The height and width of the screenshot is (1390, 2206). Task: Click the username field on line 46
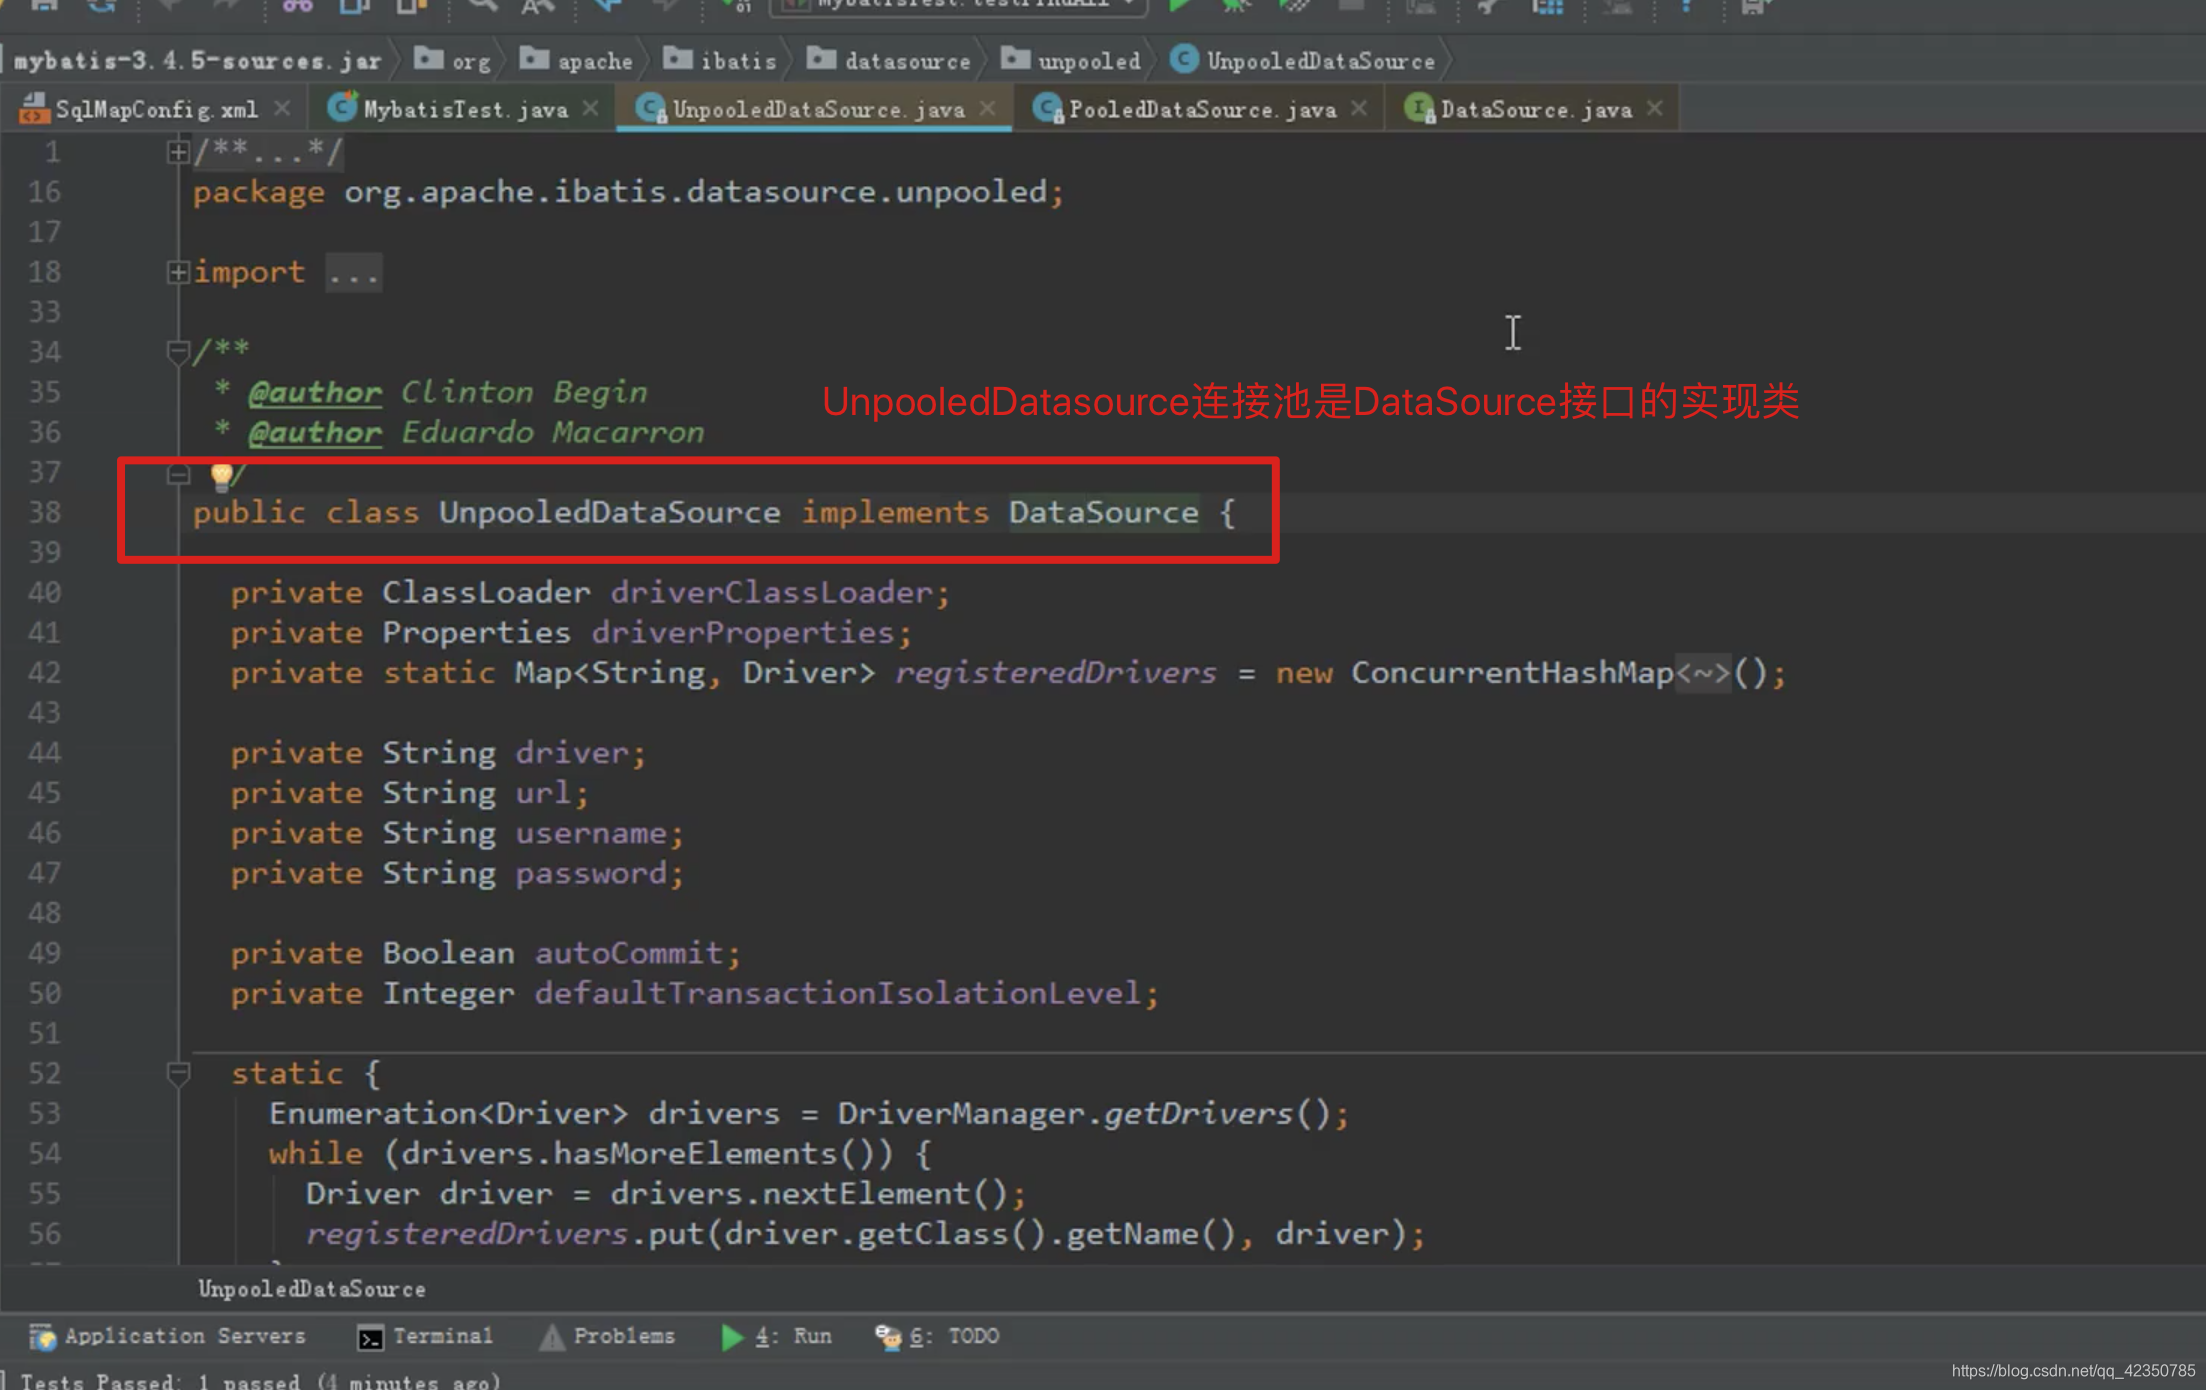pyautogui.click(x=591, y=833)
